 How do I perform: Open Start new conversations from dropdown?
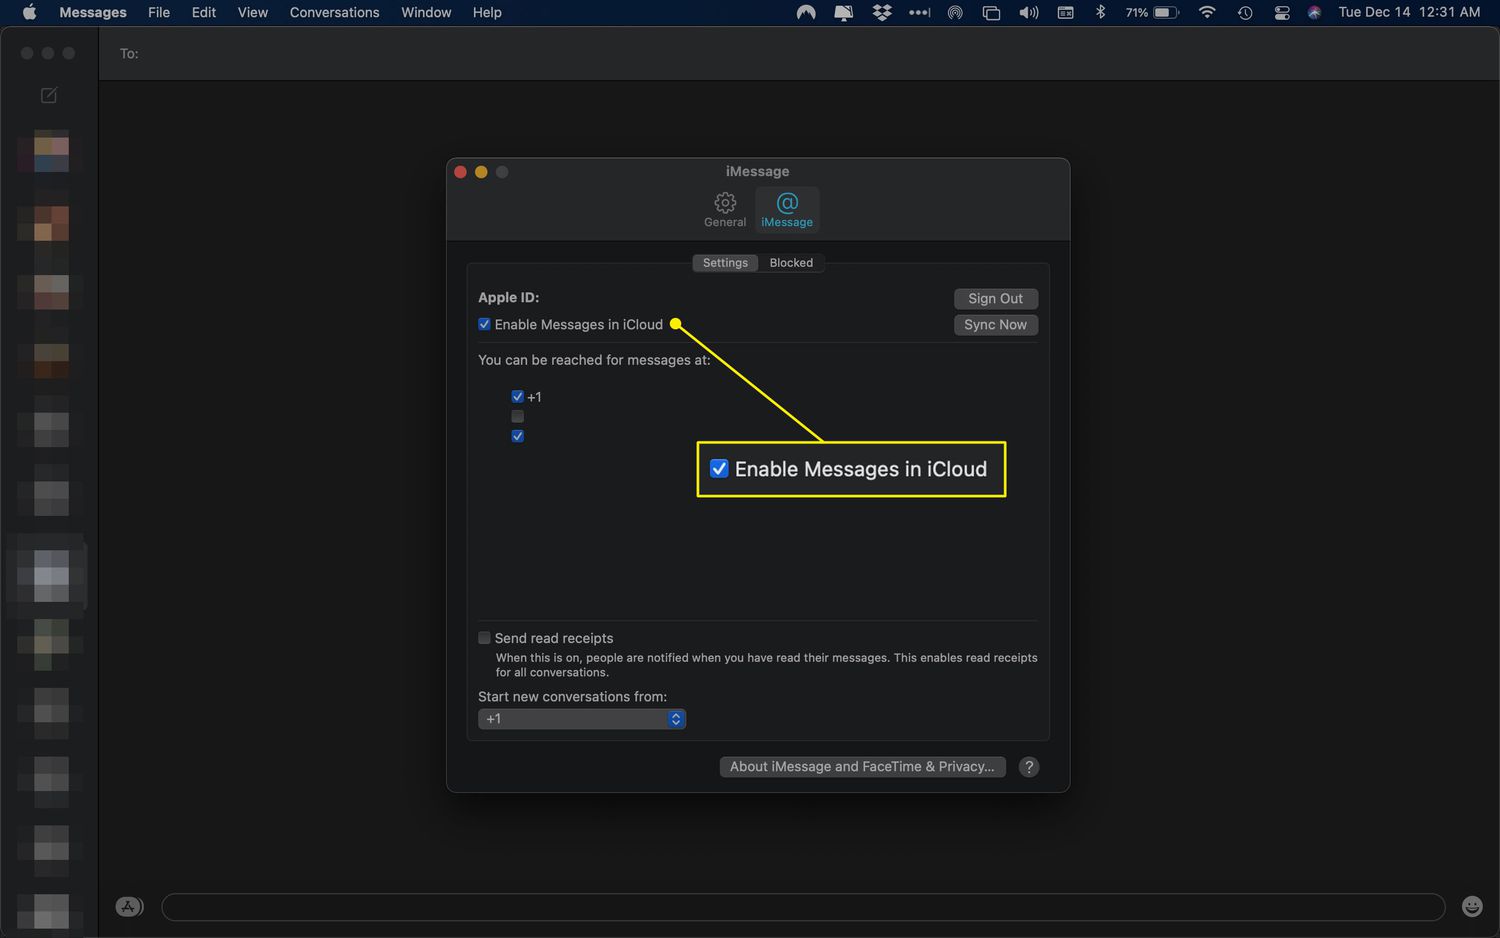pyautogui.click(x=582, y=719)
